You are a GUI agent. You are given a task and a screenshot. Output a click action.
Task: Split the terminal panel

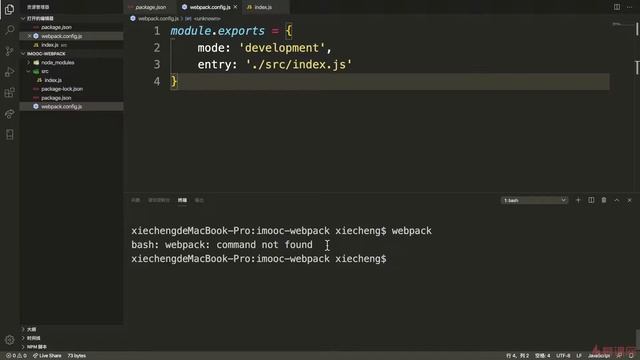point(591,200)
